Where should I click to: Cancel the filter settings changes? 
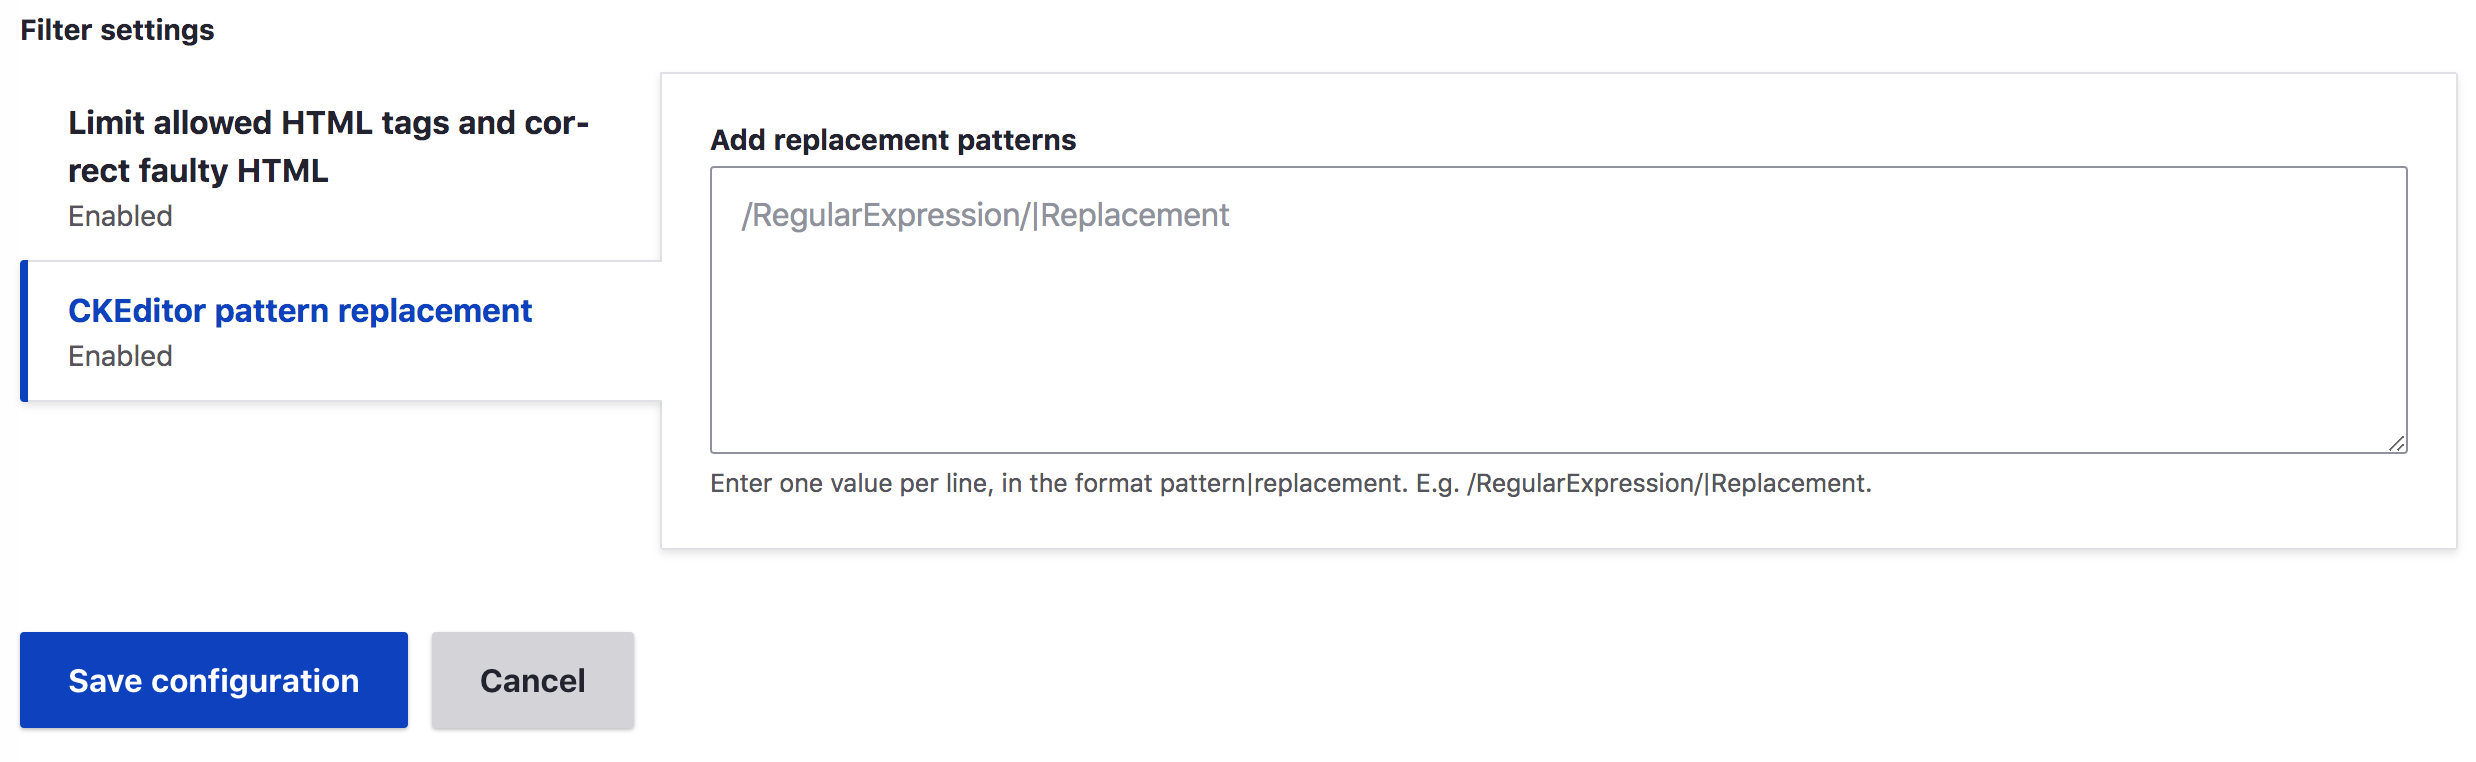(x=531, y=680)
